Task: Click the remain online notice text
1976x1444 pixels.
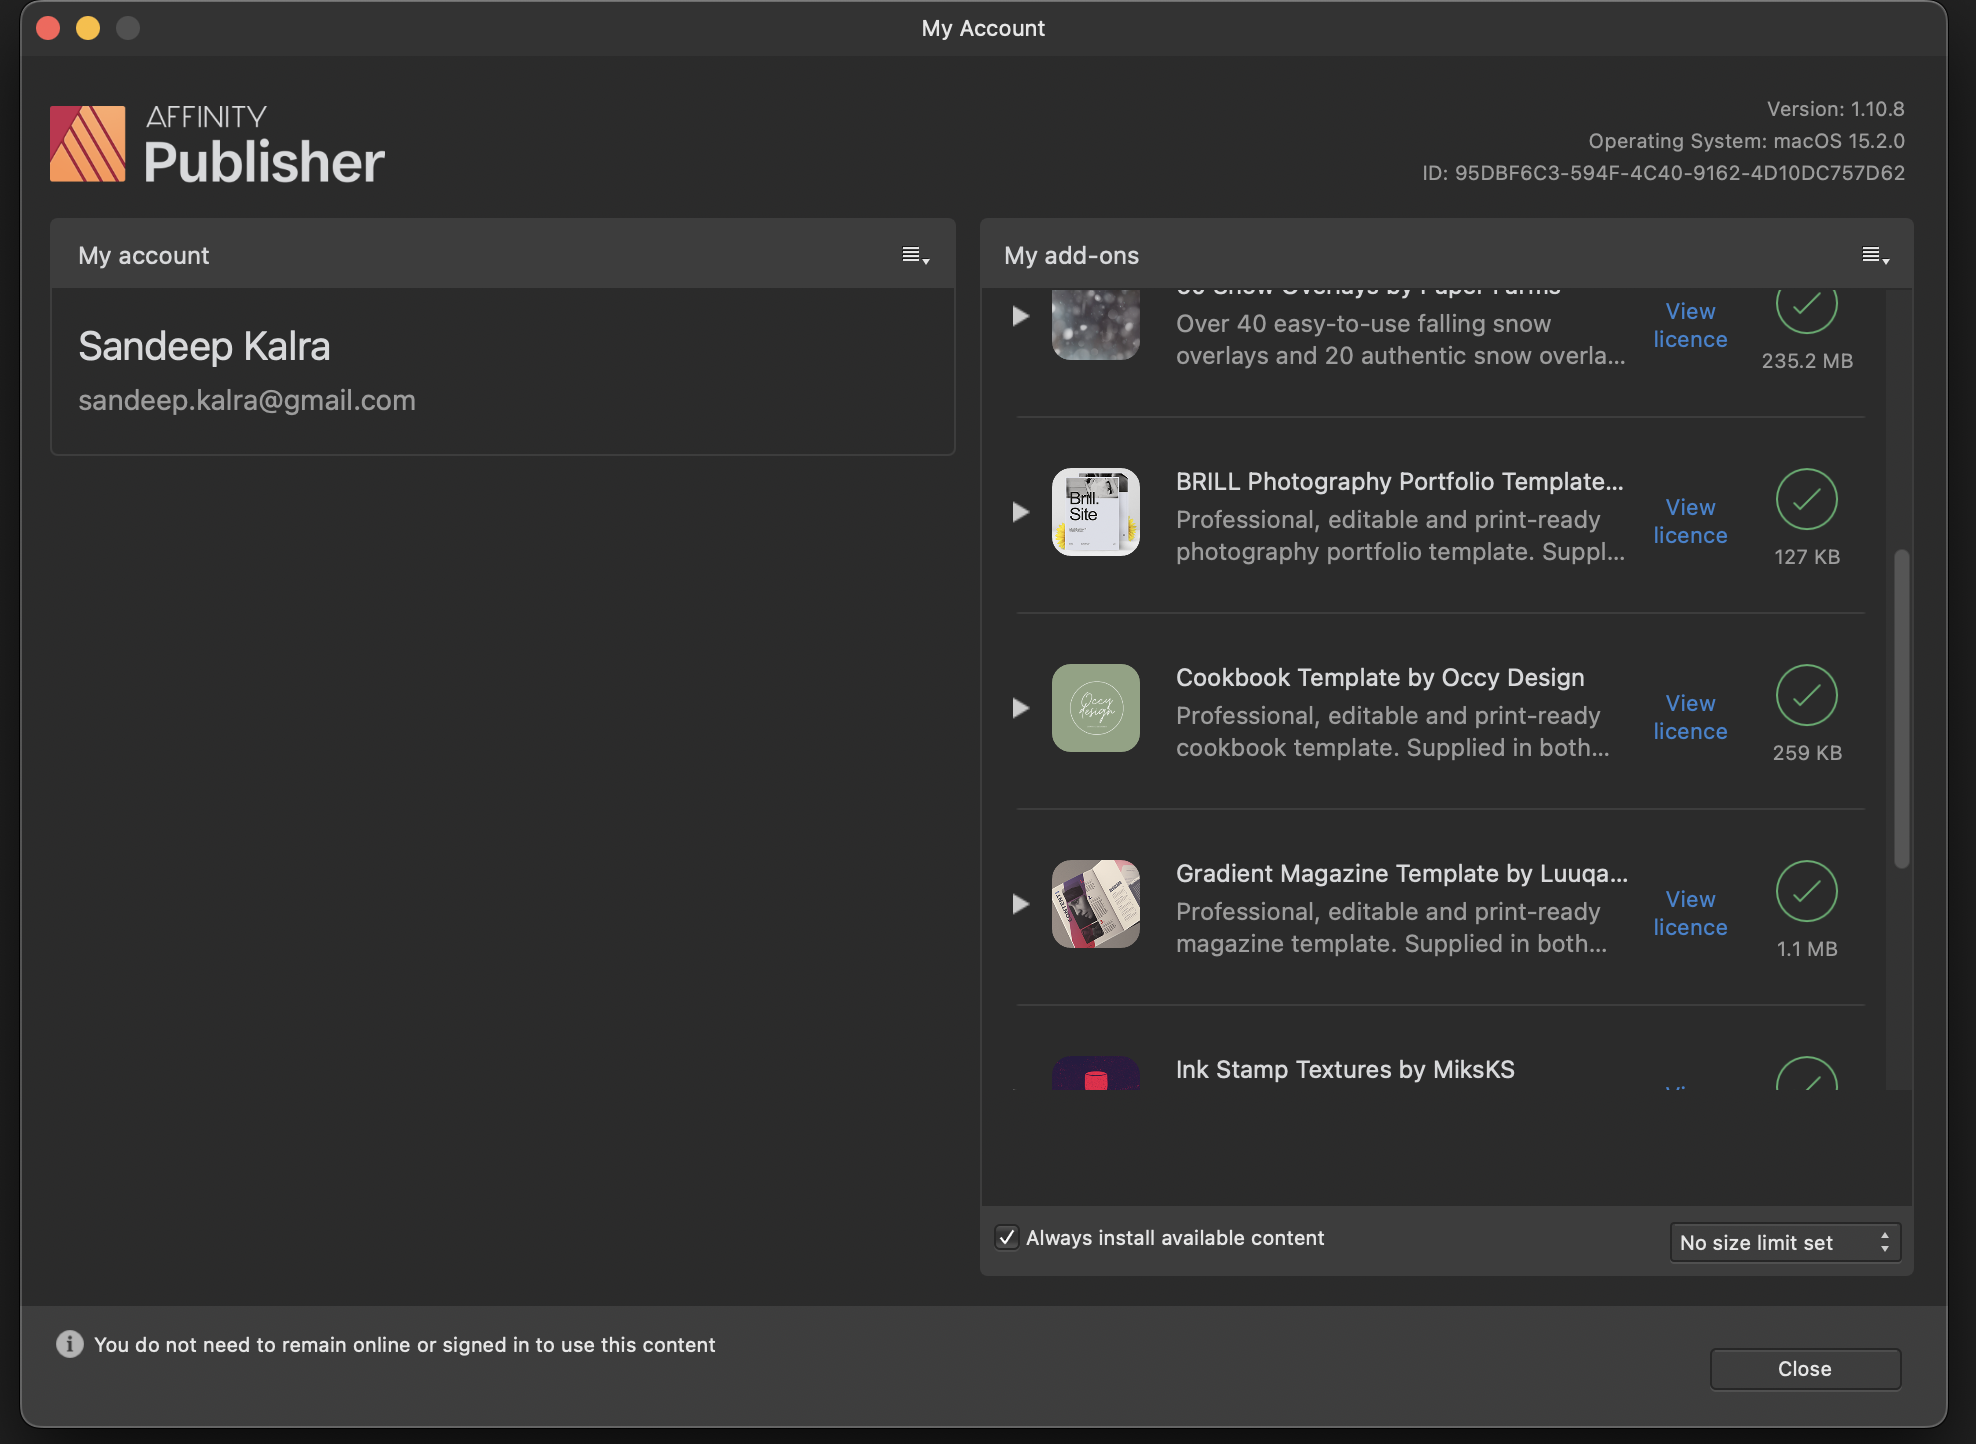Action: 404,1344
